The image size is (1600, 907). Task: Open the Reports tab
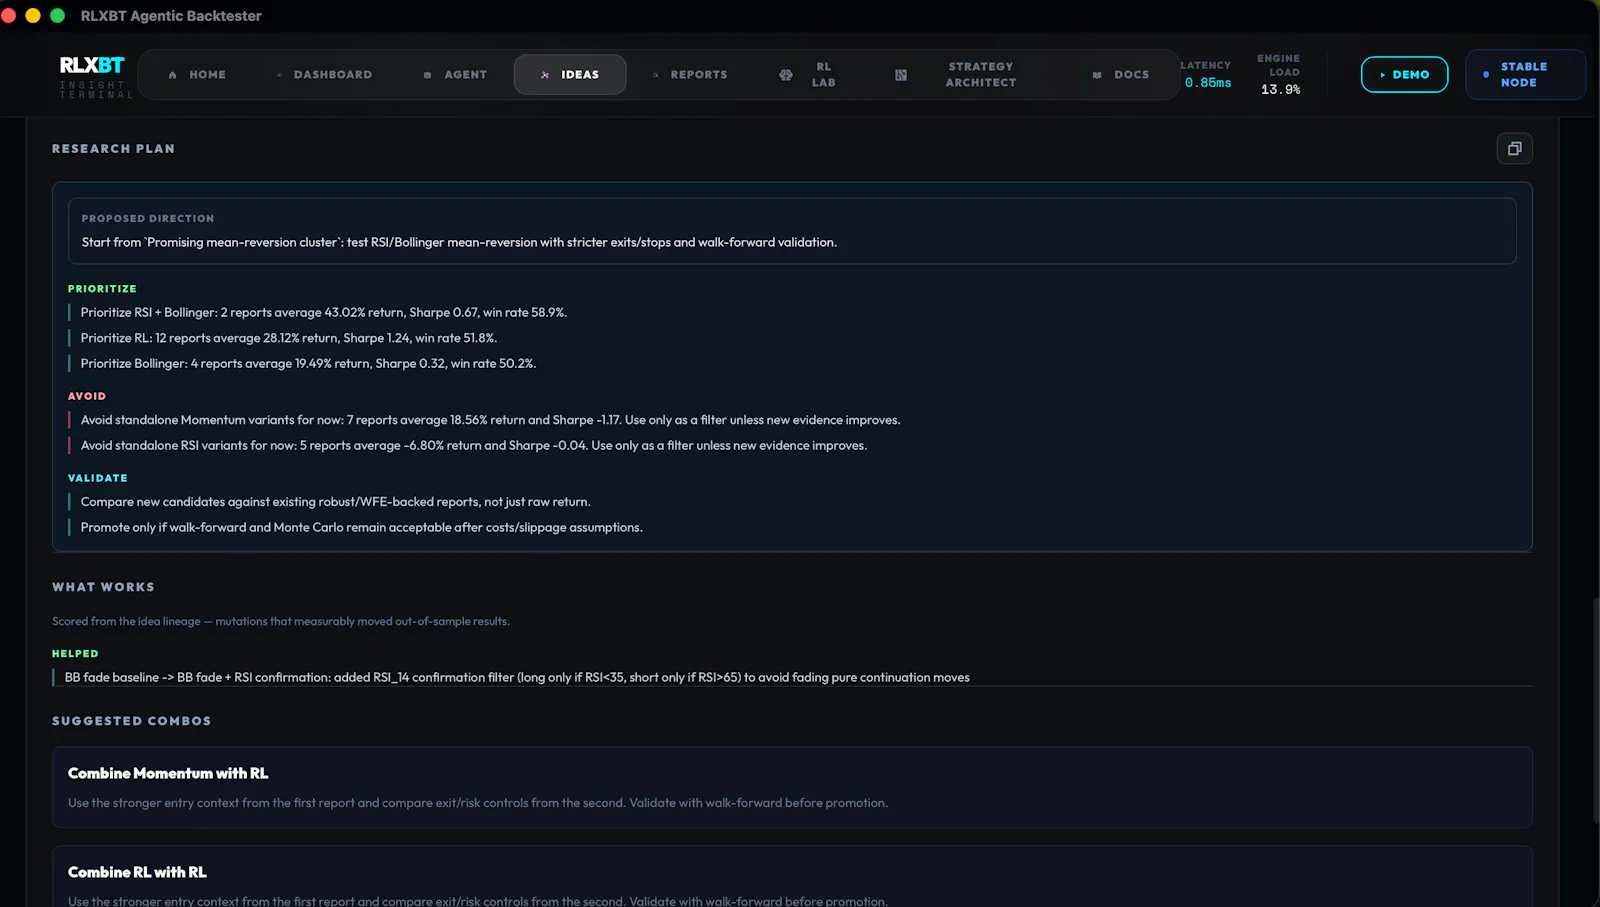[x=690, y=75]
